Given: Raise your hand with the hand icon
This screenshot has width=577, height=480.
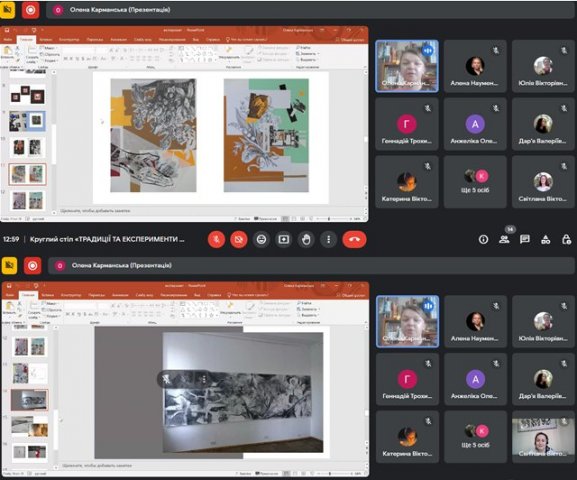Looking at the screenshot, I should click(x=306, y=240).
